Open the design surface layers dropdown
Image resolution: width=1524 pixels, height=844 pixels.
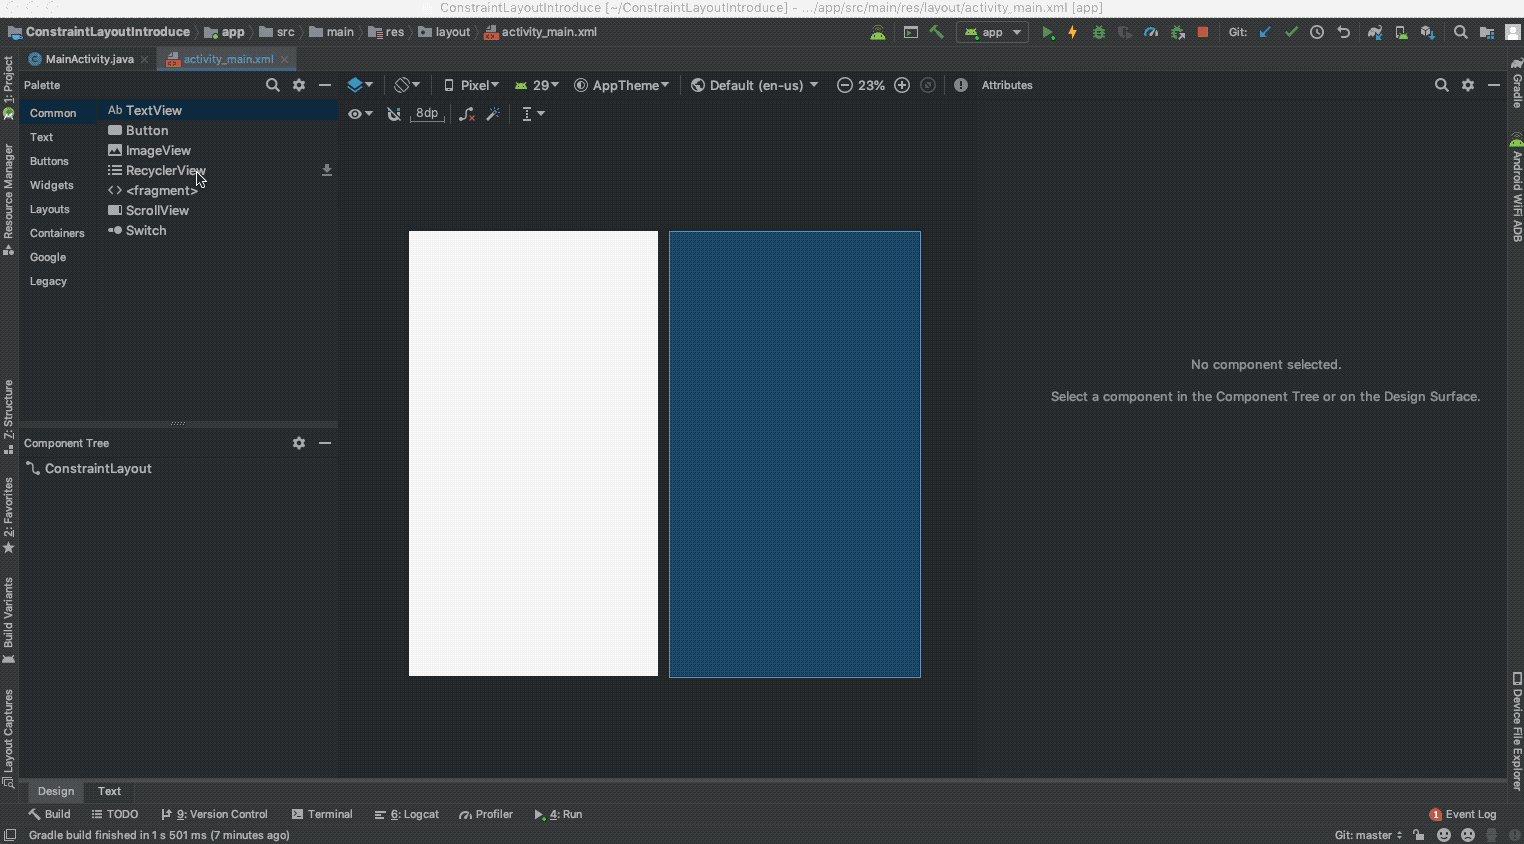pyautogui.click(x=360, y=85)
